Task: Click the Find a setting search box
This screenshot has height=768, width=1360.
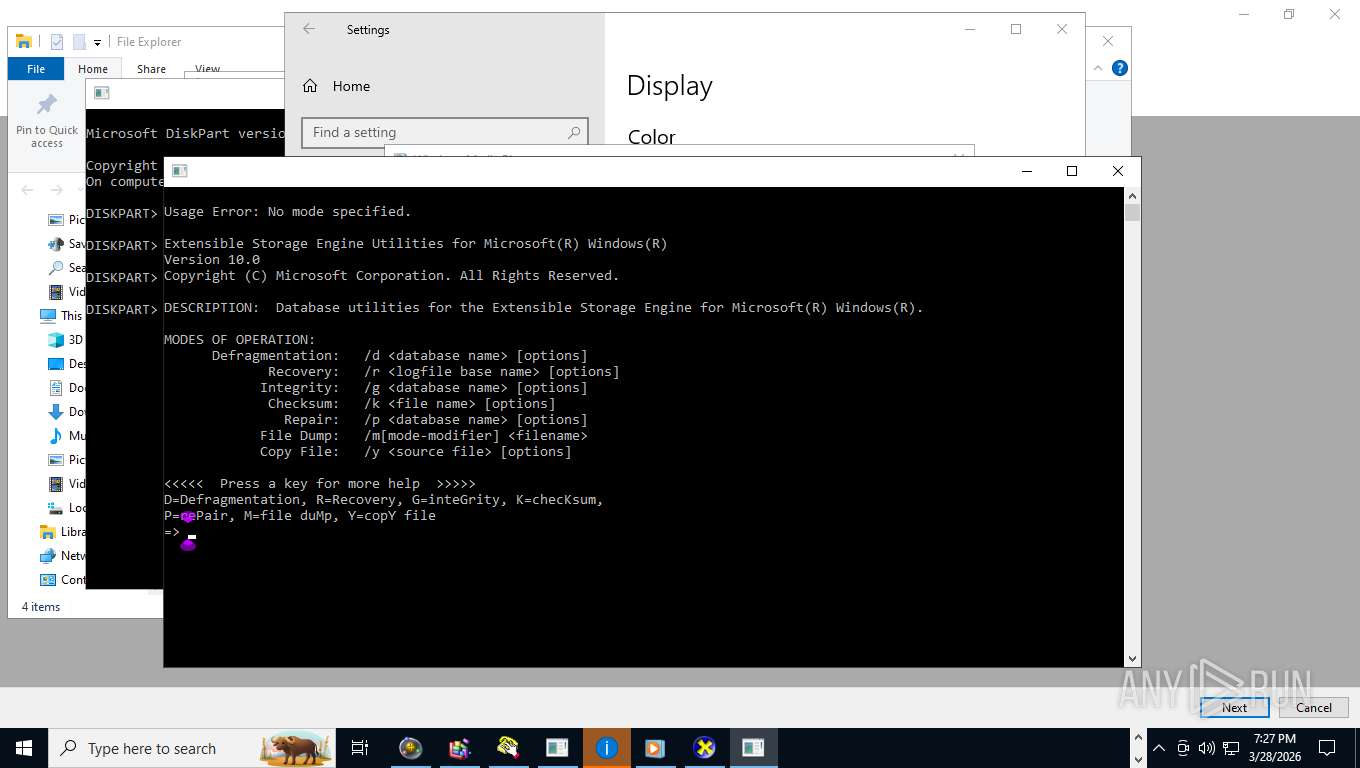Action: click(445, 132)
